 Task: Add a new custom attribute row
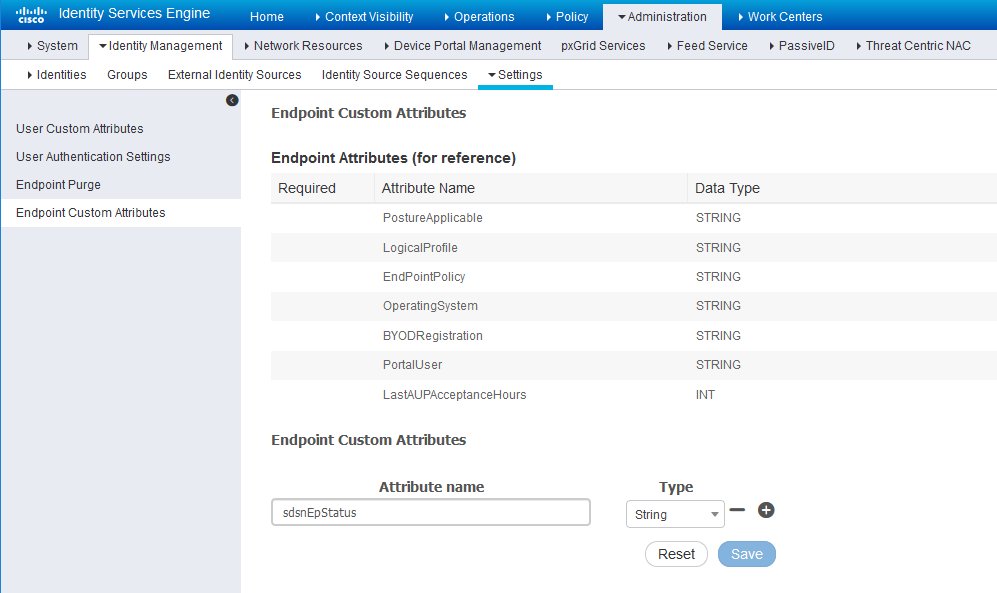coord(766,510)
